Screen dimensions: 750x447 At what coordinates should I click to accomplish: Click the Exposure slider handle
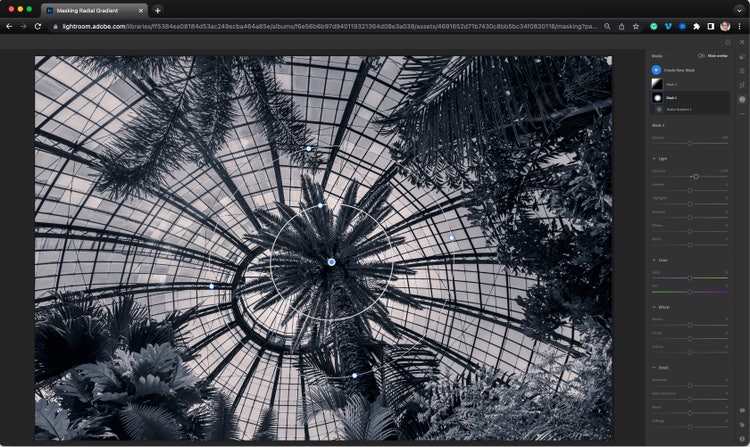(x=696, y=176)
